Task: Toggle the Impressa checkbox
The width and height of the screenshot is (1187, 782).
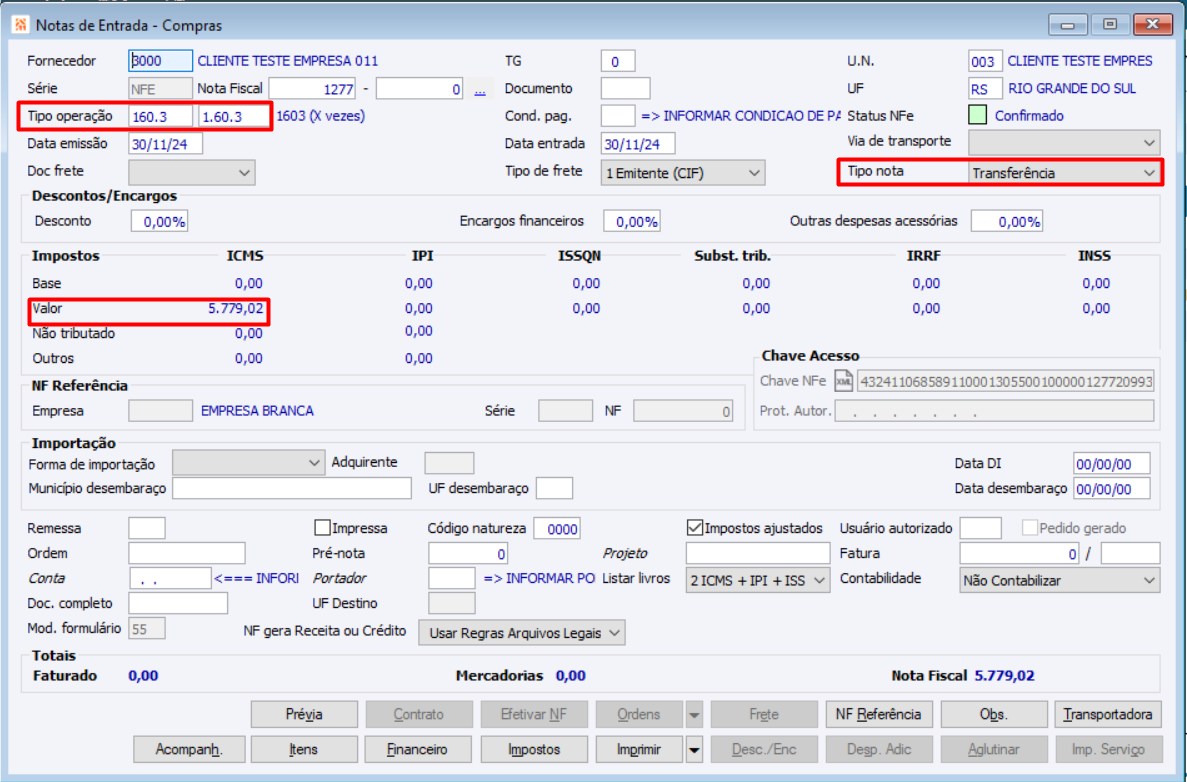Action: tap(322, 528)
